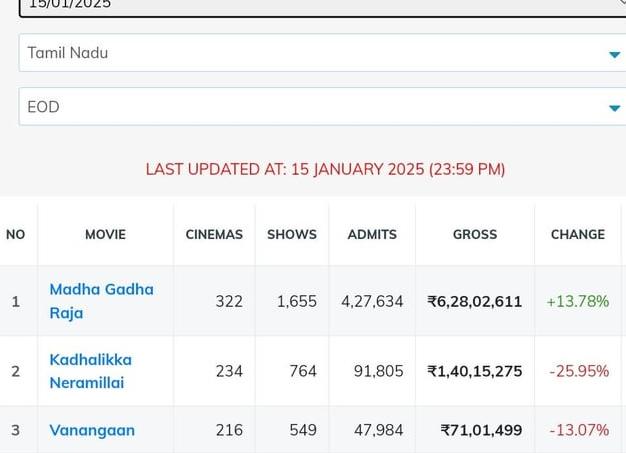Sort by the SHOWS column header
The width and height of the screenshot is (626, 453).
click(x=292, y=234)
